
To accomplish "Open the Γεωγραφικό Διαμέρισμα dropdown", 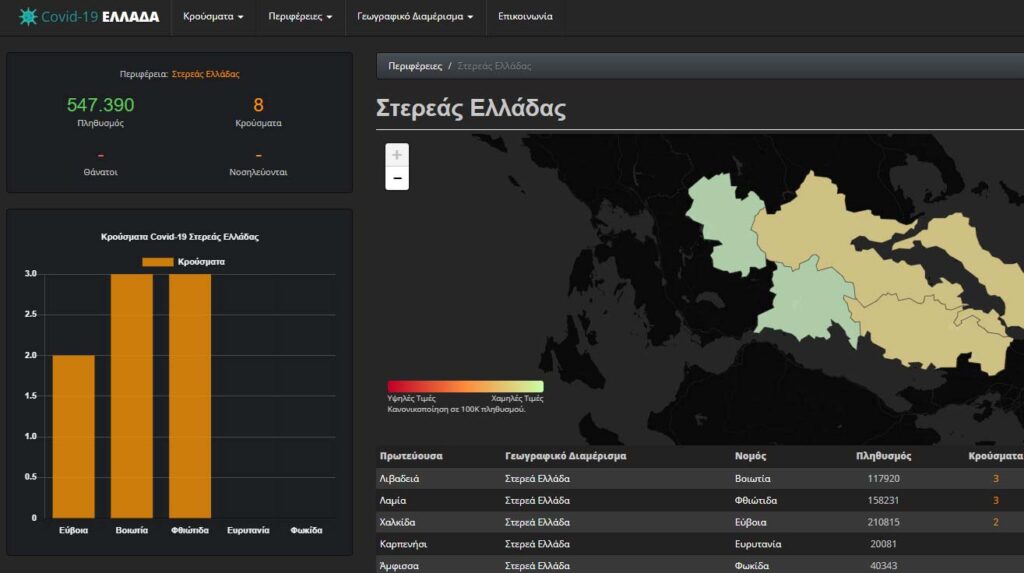I will coord(415,17).
